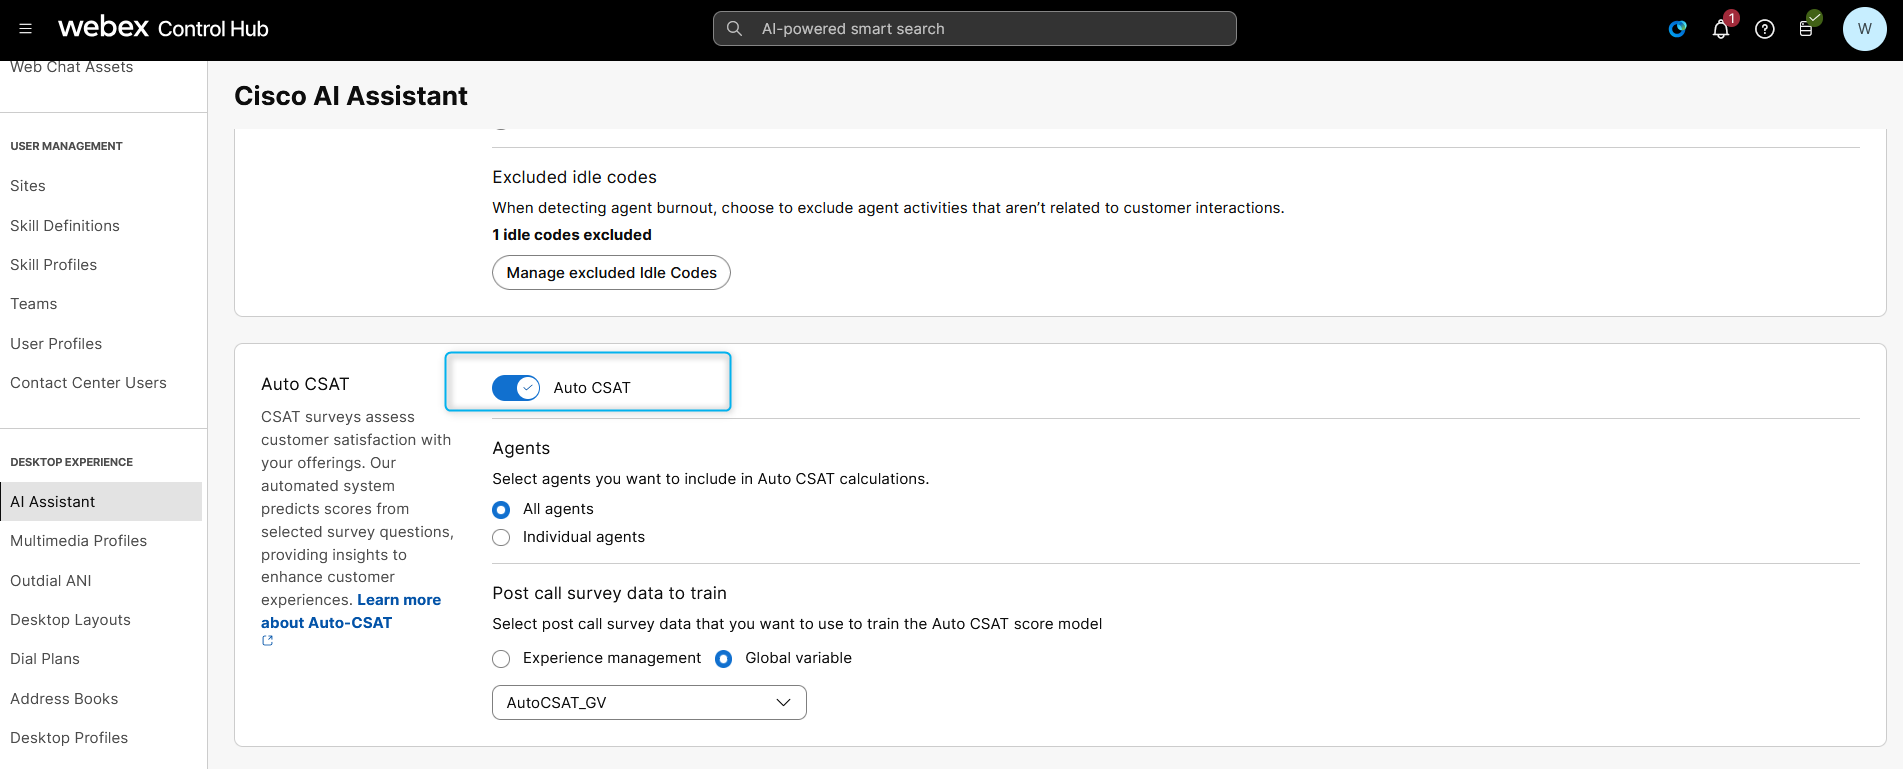This screenshot has height=769, width=1903.
Task: Open the help question mark icon
Action: (1765, 29)
